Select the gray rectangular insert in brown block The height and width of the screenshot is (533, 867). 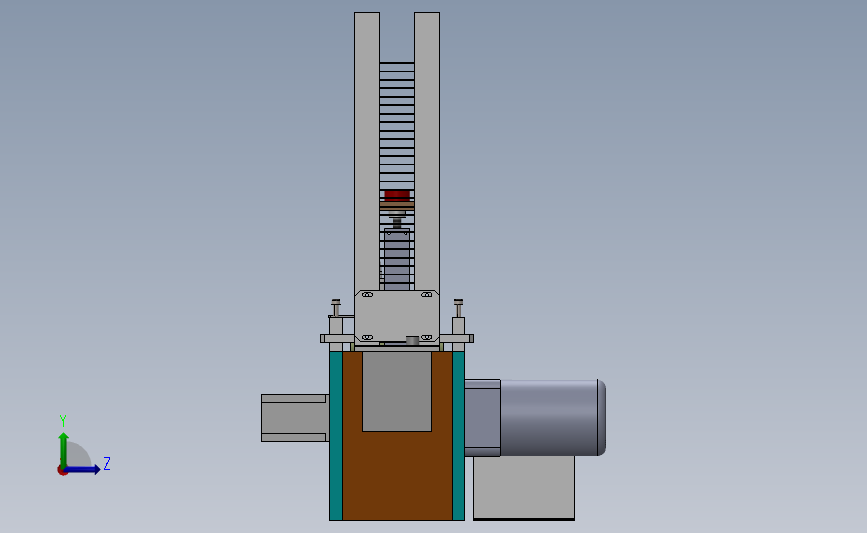[397, 391]
